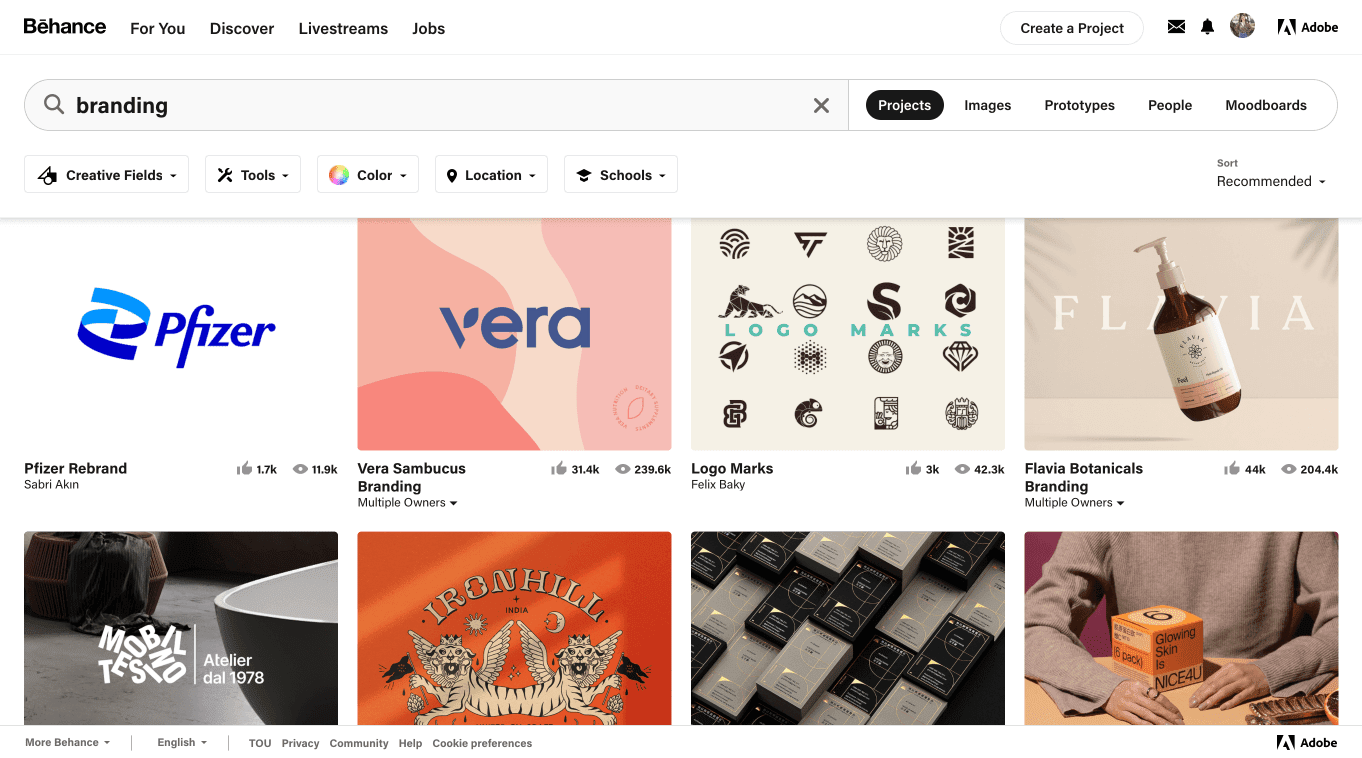Open the notifications bell
The height and width of the screenshot is (758, 1362).
click(x=1207, y=27)
